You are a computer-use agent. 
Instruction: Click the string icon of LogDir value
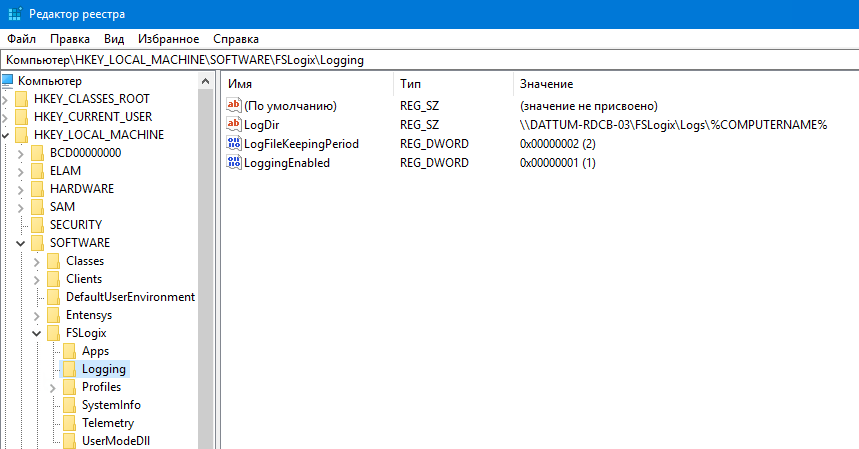(x=234, y=124)
